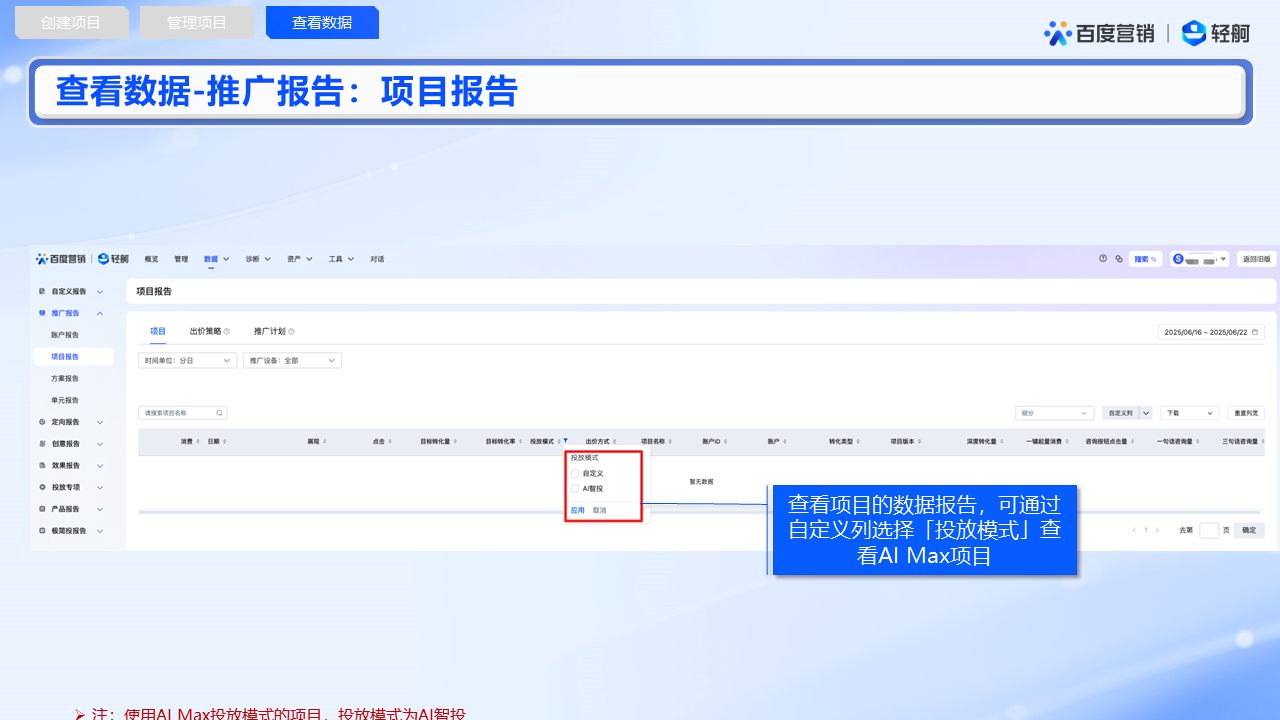Viewport: 1280px width, 720px height.
Task: Click the 管理 menu item
Action: click(x=181, y=259)
